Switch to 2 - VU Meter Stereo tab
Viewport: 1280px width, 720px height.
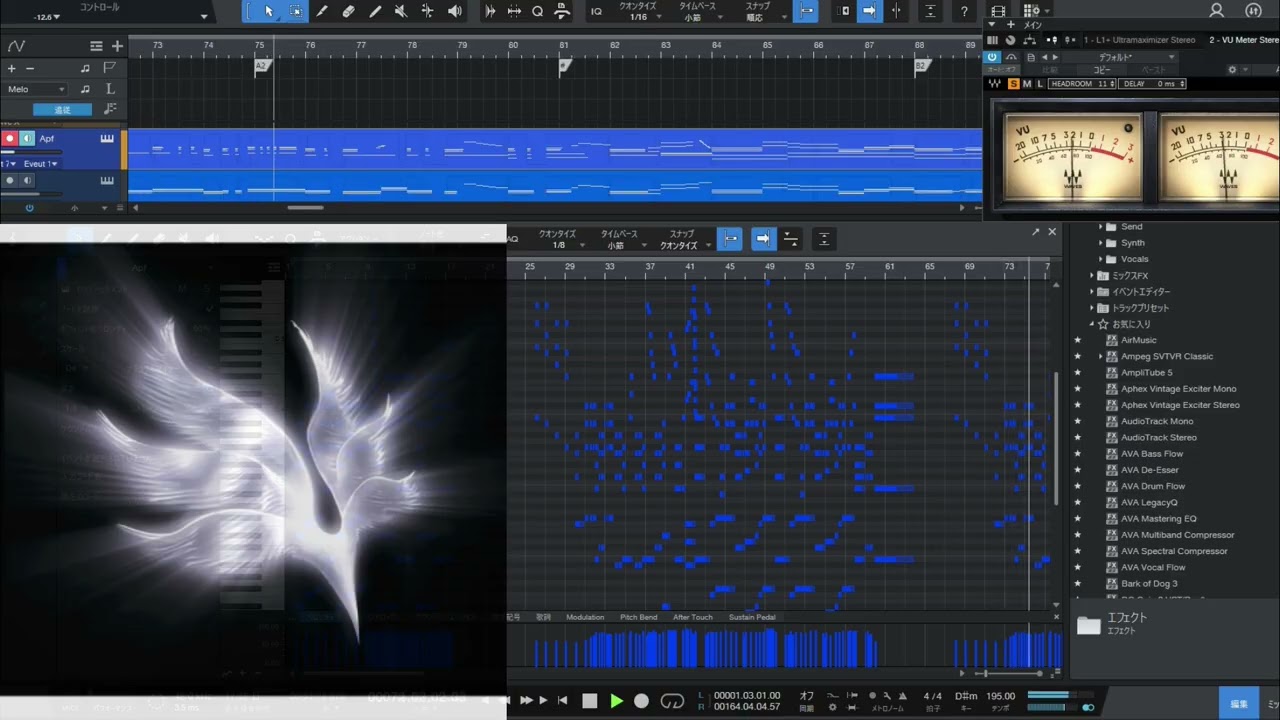click(x=1243, y=40)
